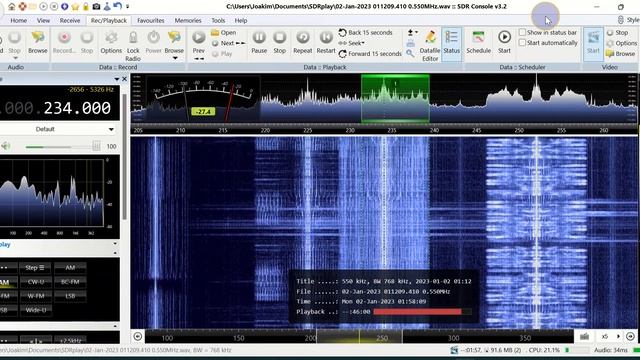This screenshot has height=360, width=640.
Task: Open the add marker dropdown icon above the magnifier
Action: [x=413, y=32]
